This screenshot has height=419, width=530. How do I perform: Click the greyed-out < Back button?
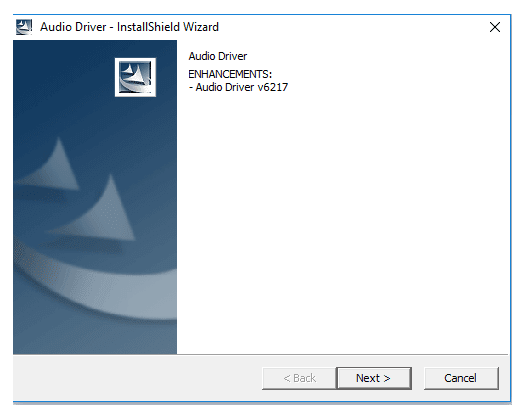coord(299,378)
